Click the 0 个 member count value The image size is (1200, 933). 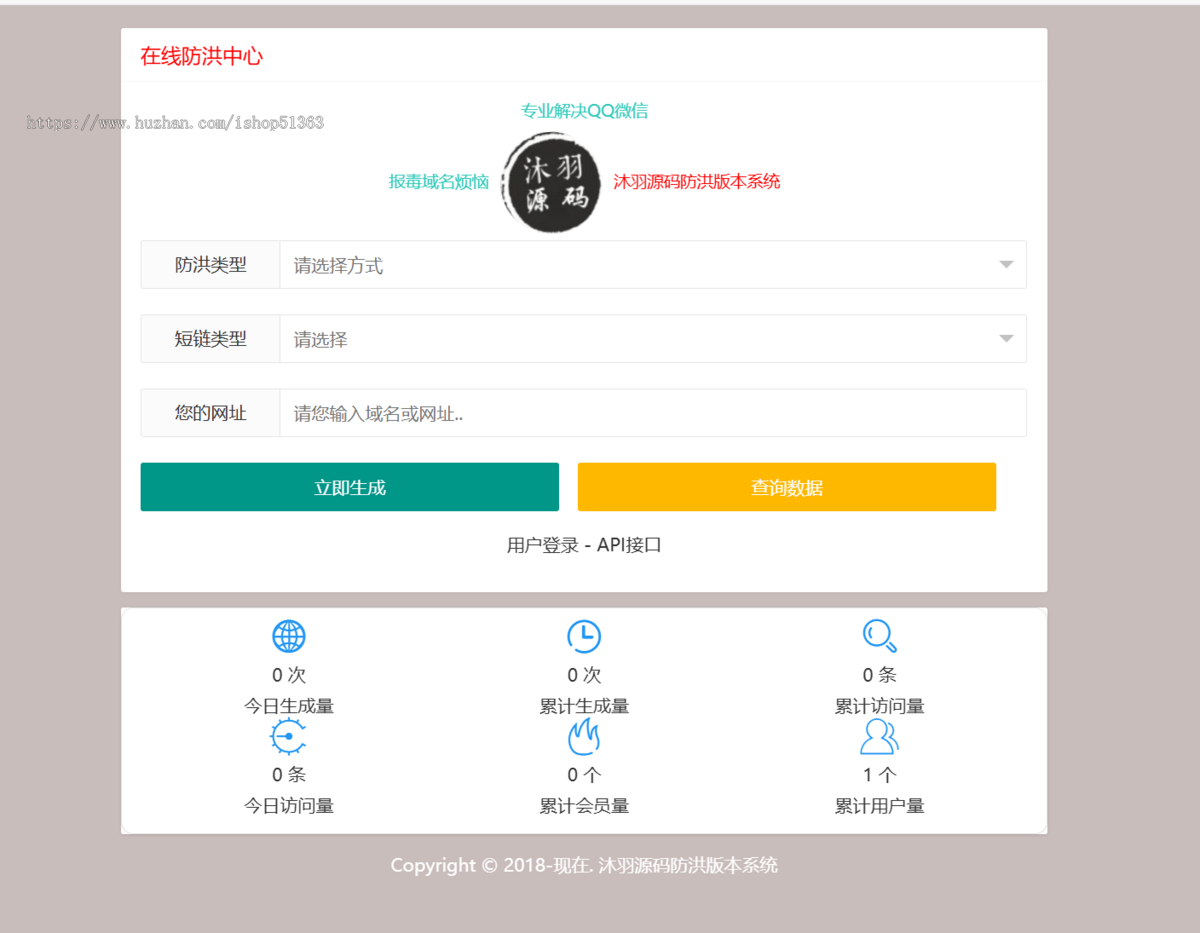coord(584,775)
